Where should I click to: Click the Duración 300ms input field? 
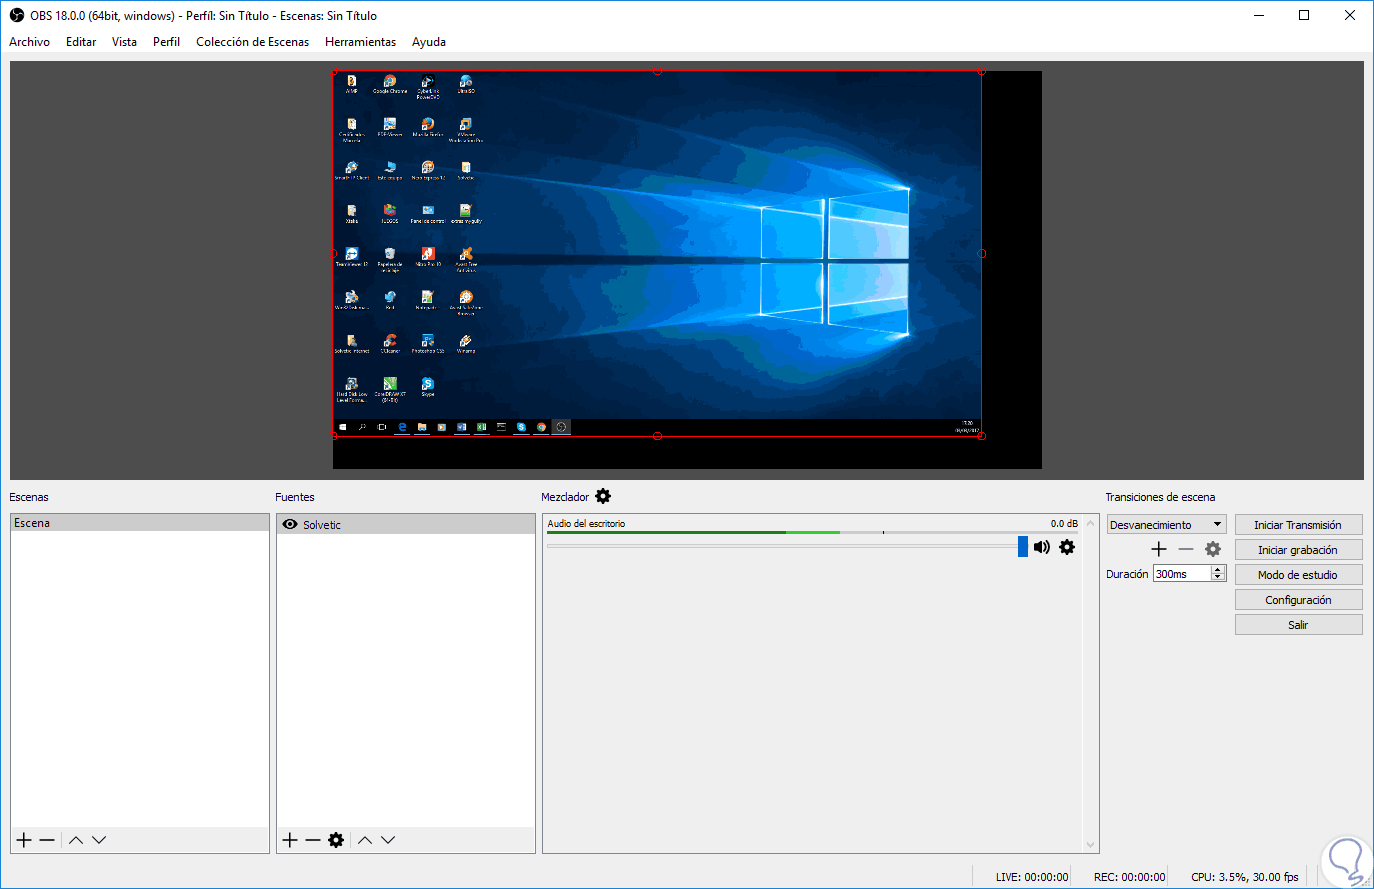click(x=1180, y=574)
